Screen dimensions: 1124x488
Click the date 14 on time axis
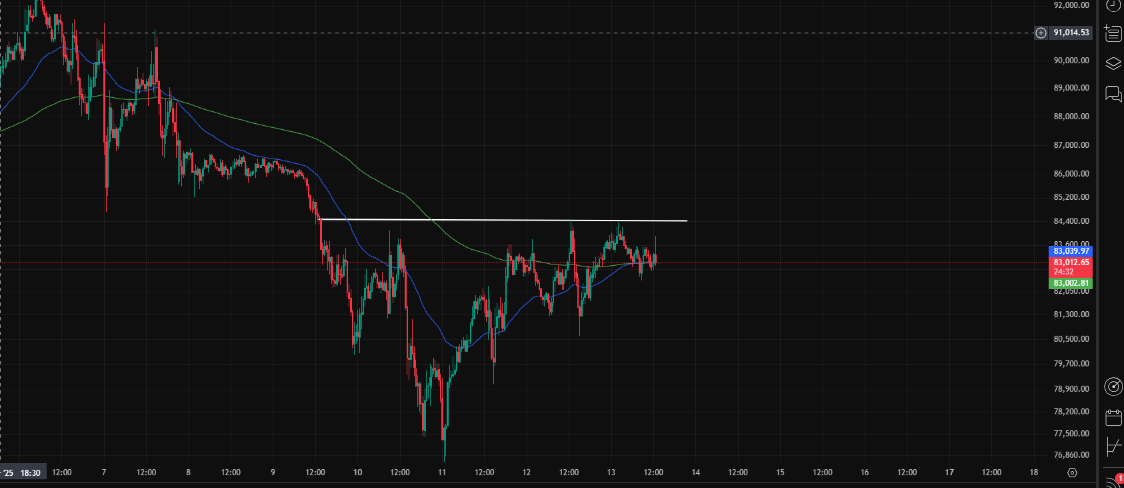(x=695, y=473)
